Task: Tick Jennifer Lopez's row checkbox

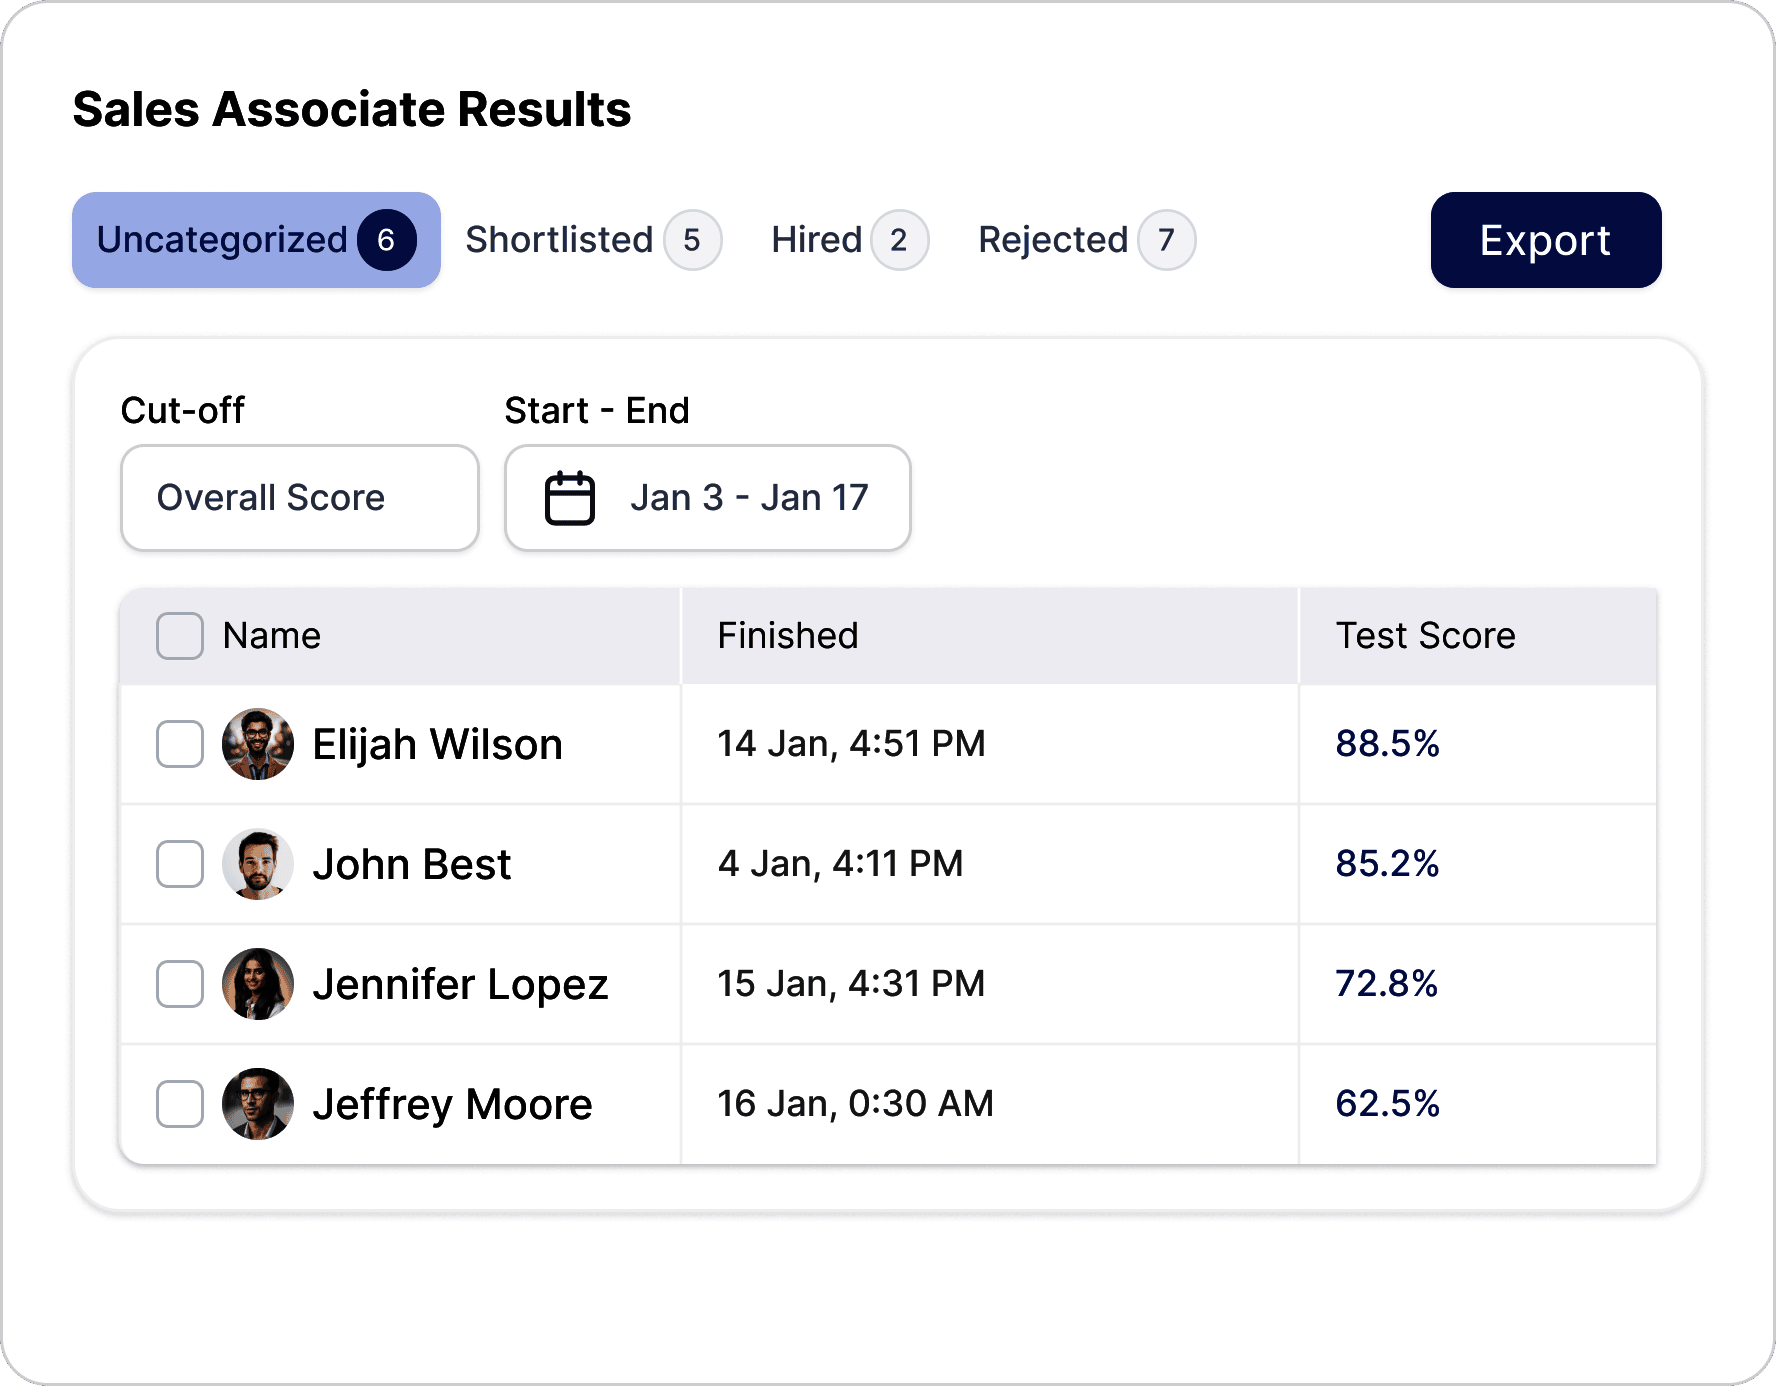Action: point(180,984)
